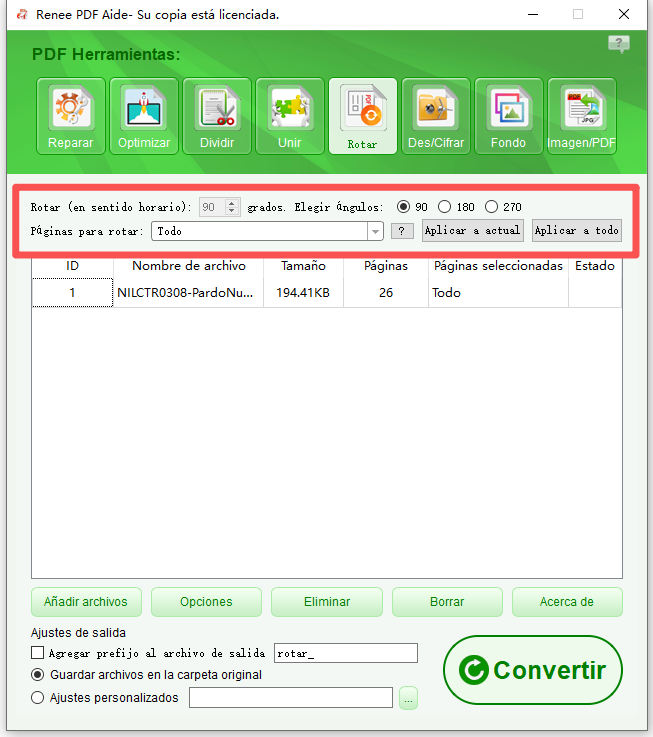Select the Rotar PDF tool
Image resolution: width=653 pixels, height=737 pixels.
[x=363, y=116]
